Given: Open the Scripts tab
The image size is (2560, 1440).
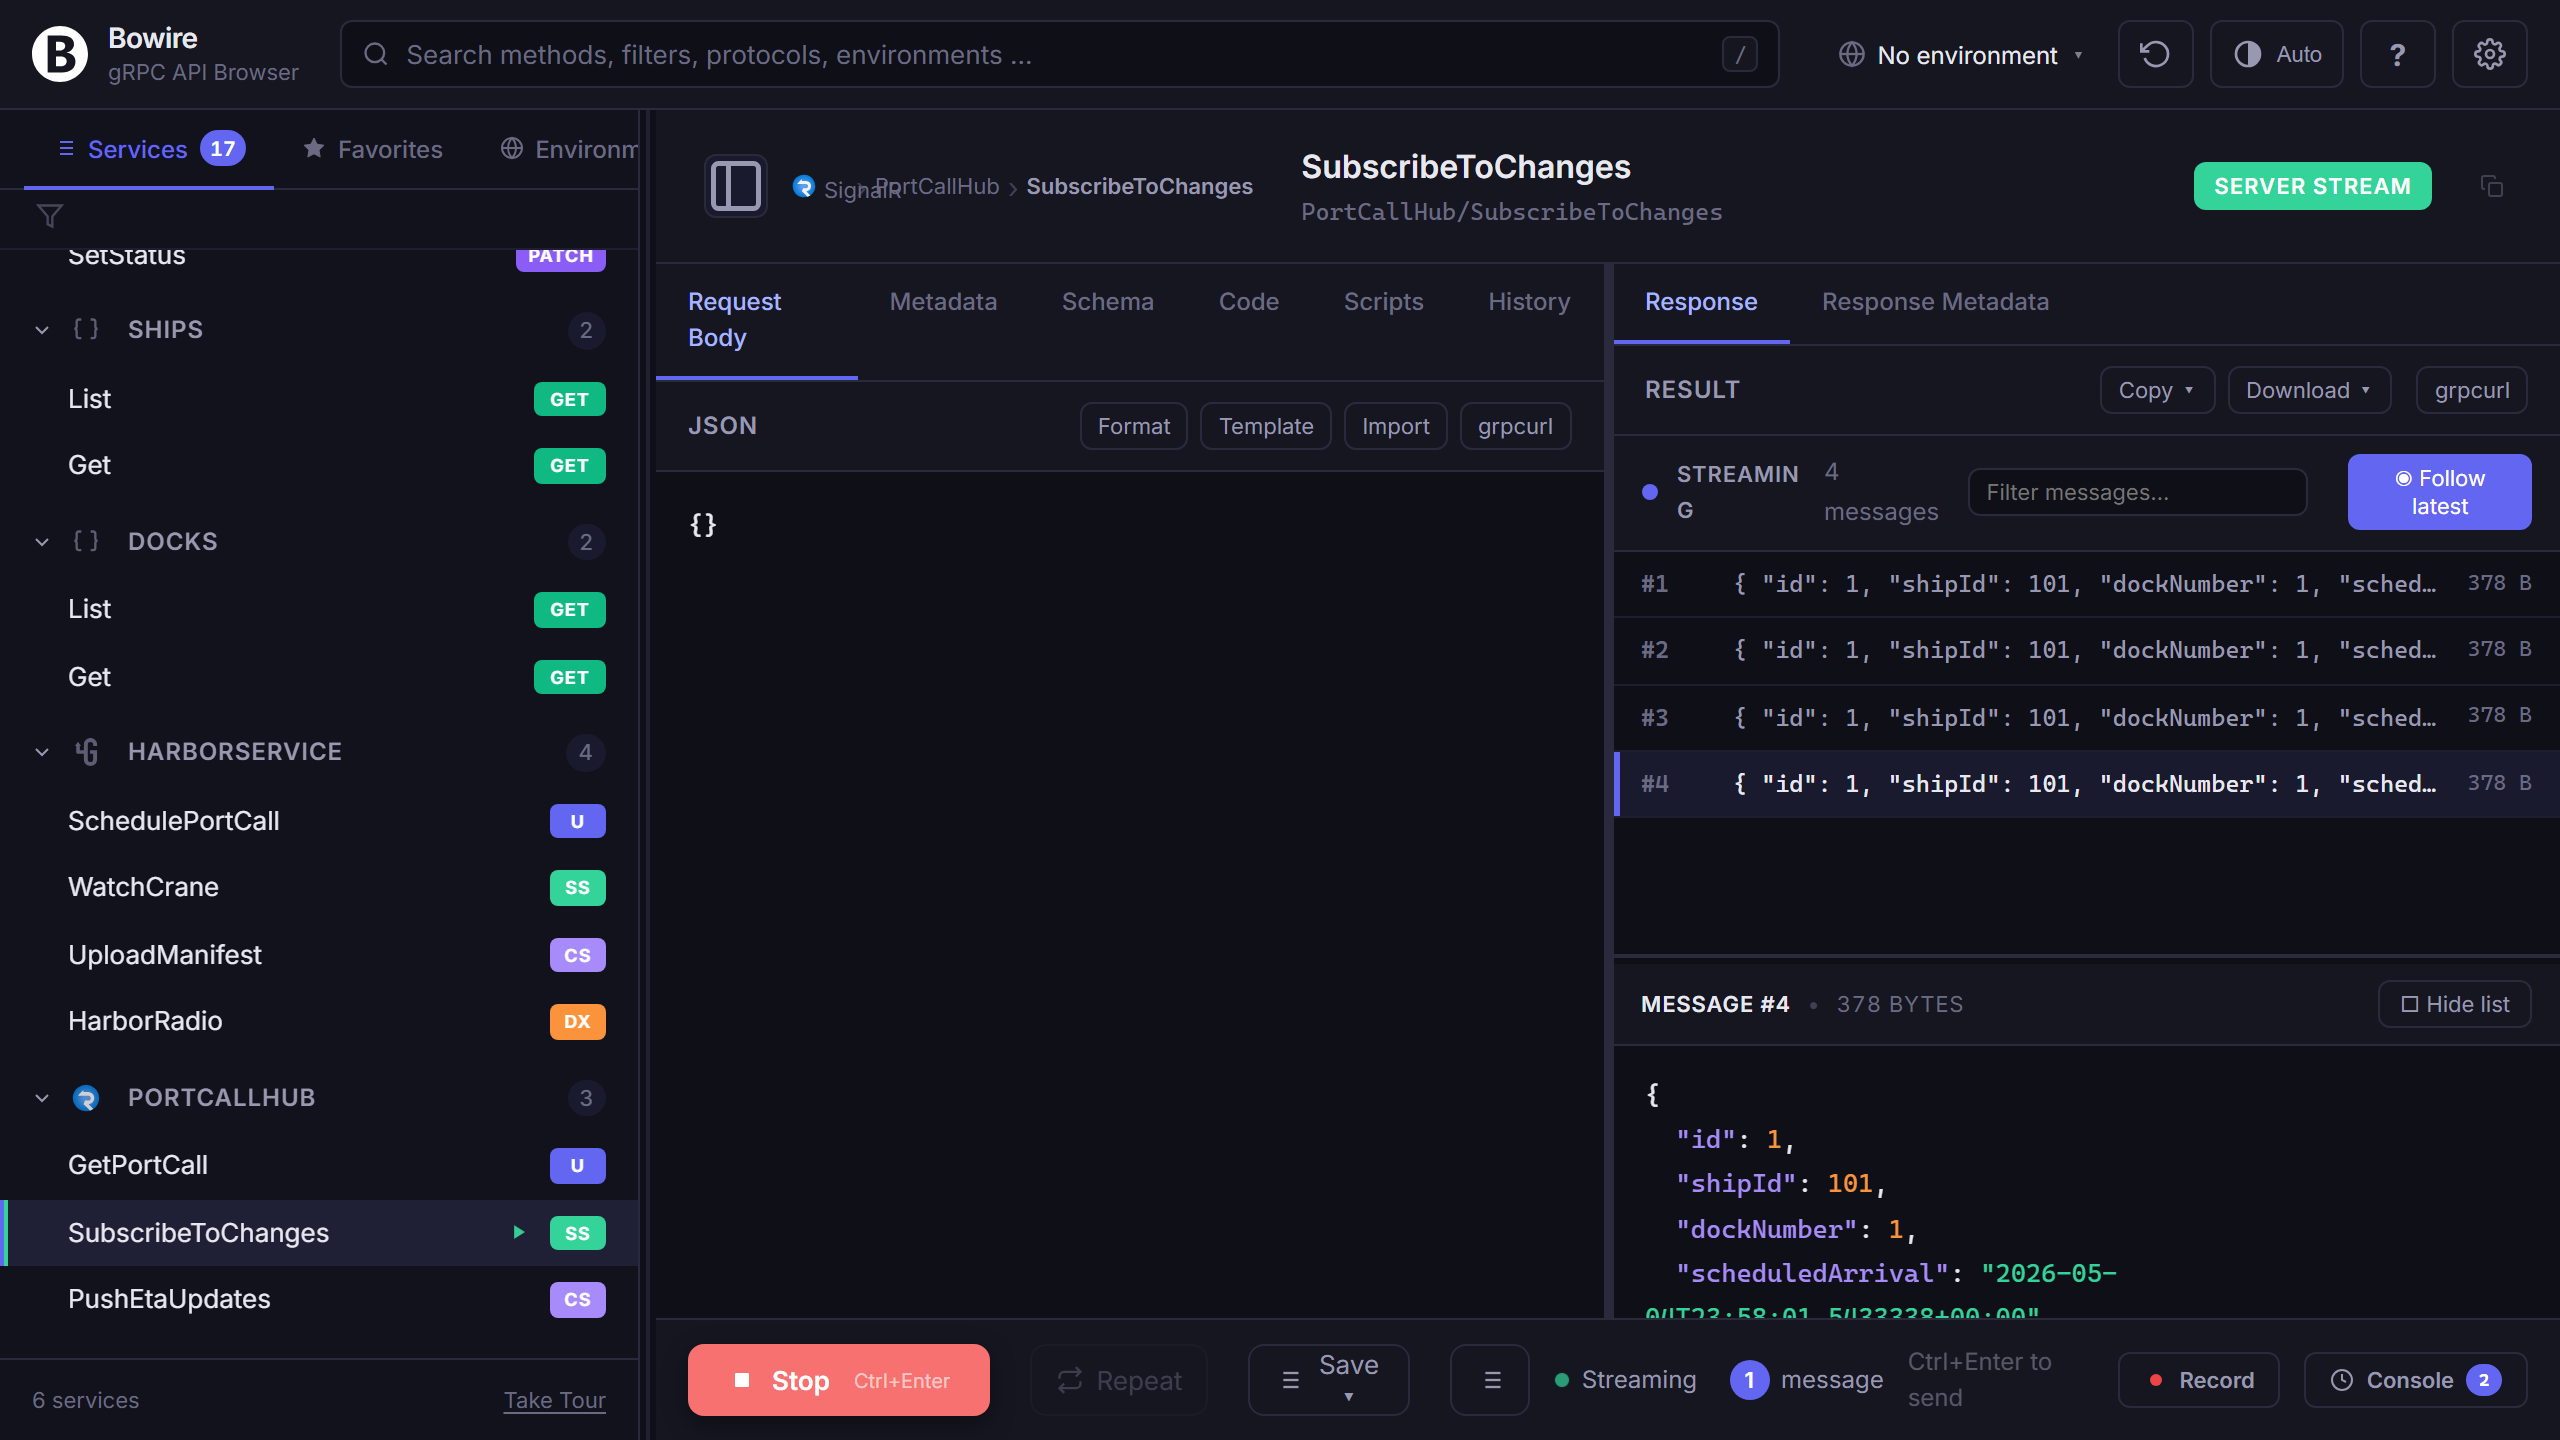Looking at the screenshot, I should [1383, 302].
